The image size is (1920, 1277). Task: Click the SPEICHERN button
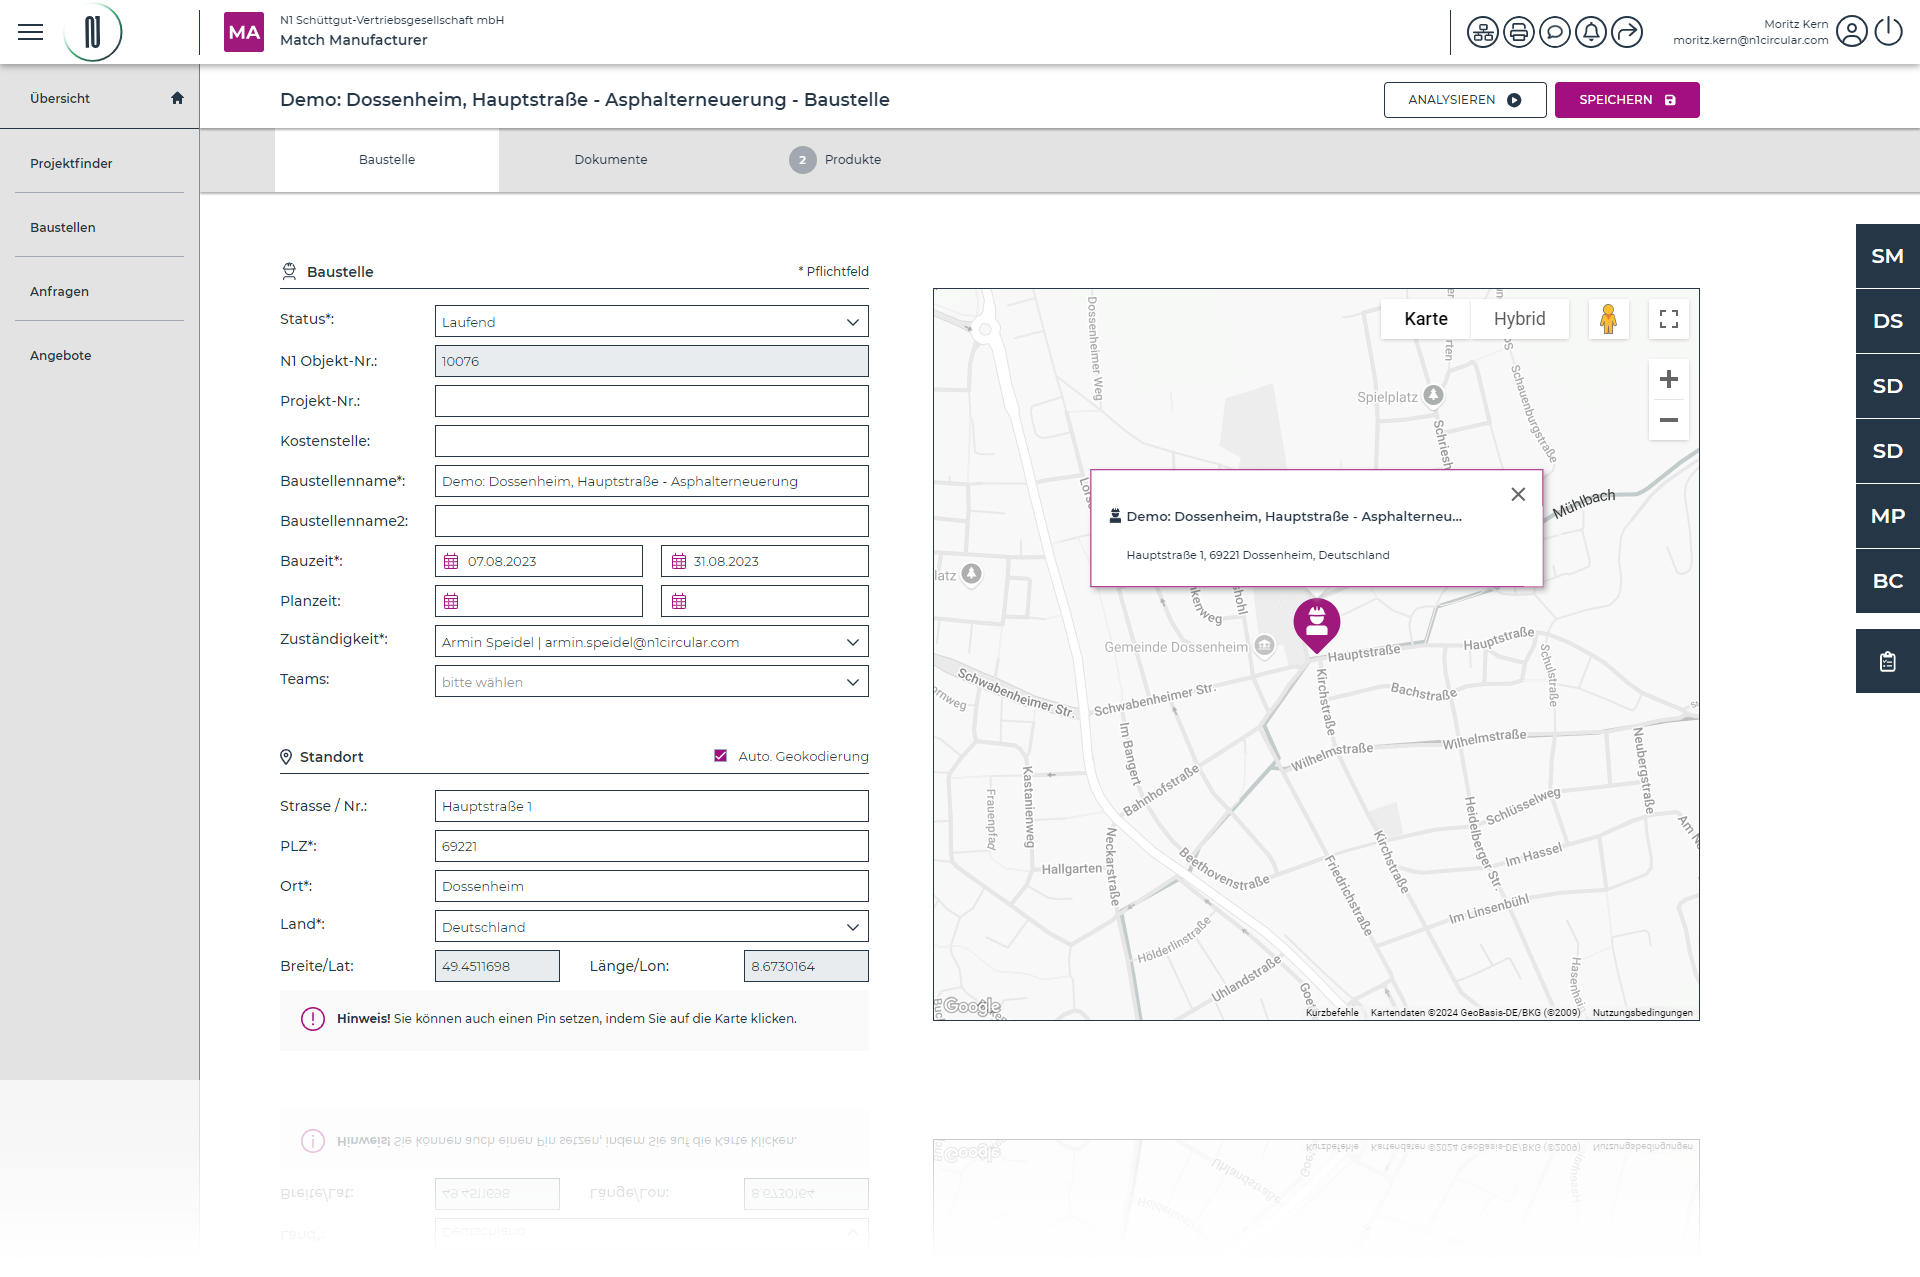(x=1626, y=100)
